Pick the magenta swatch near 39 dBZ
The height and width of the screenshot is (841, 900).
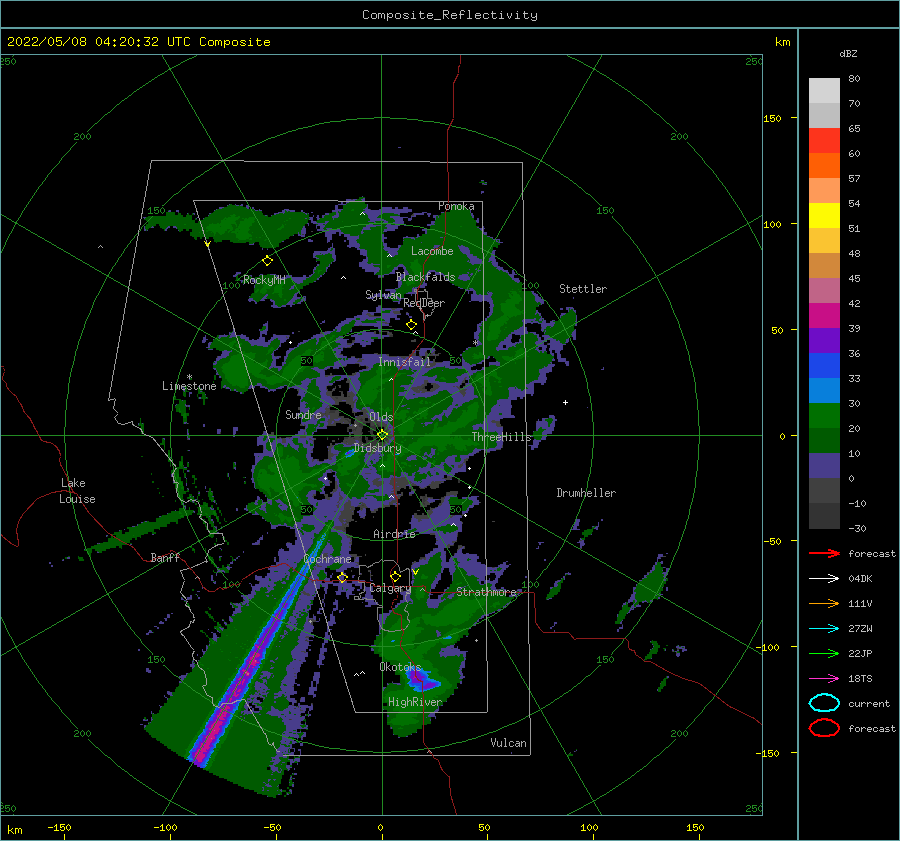(x=824, y=316)
